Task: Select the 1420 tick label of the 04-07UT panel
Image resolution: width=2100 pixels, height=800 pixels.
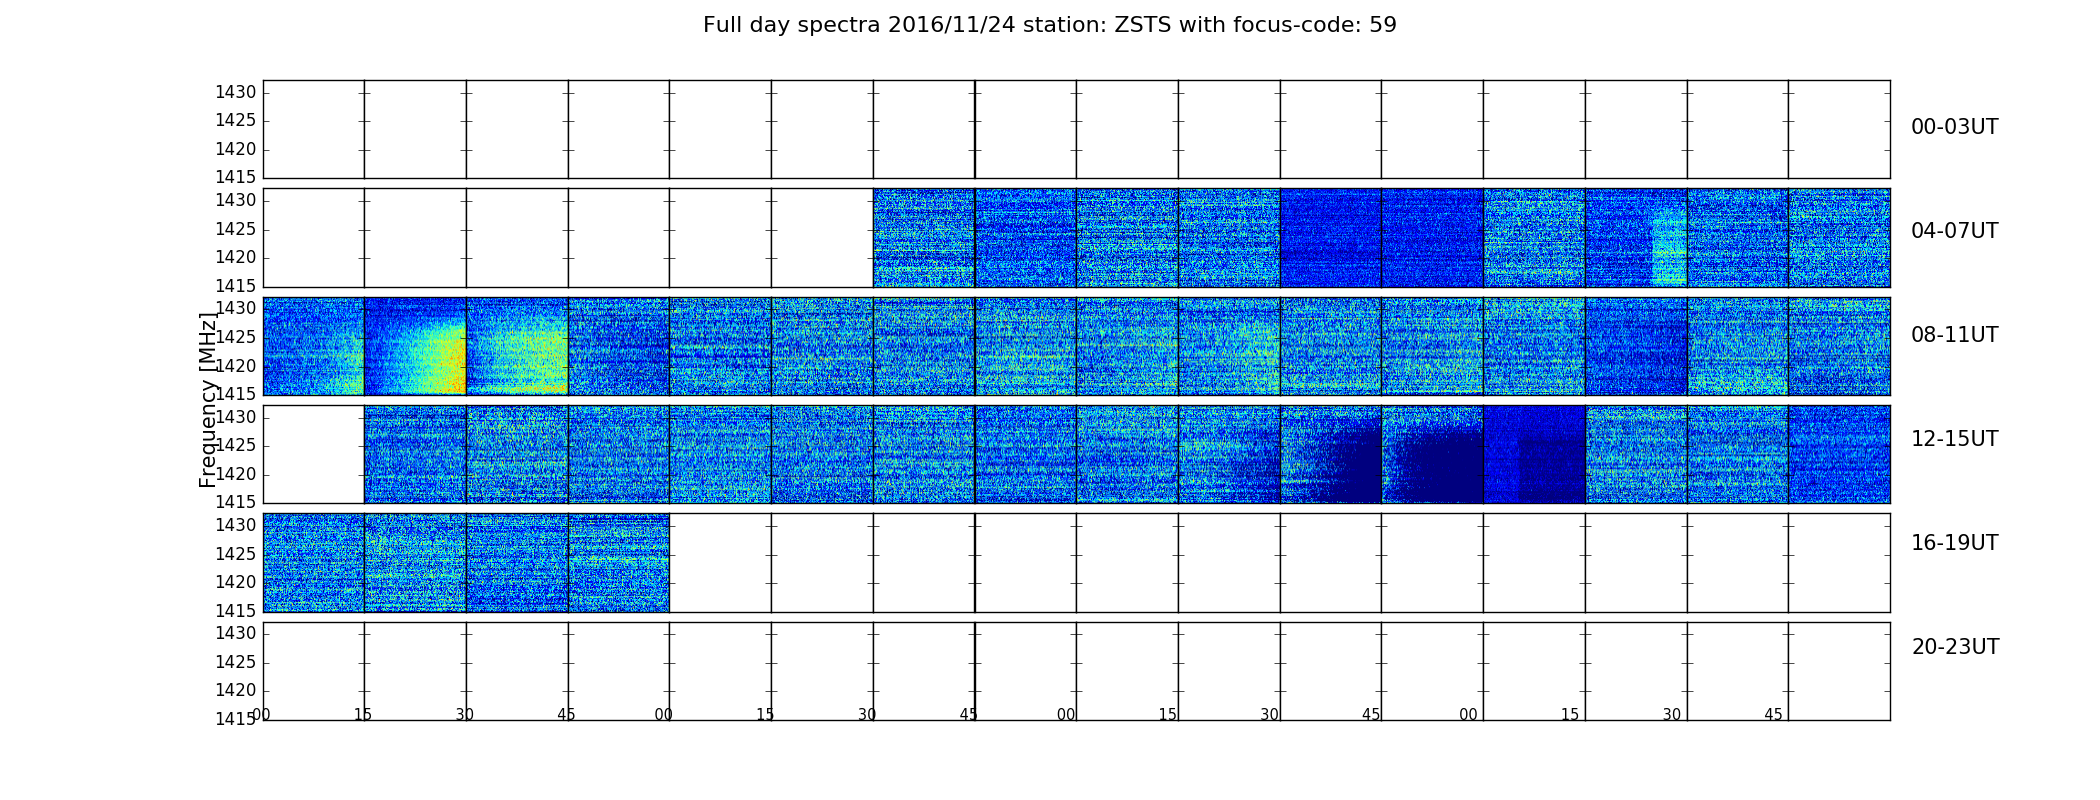Action: coord(236,258)
